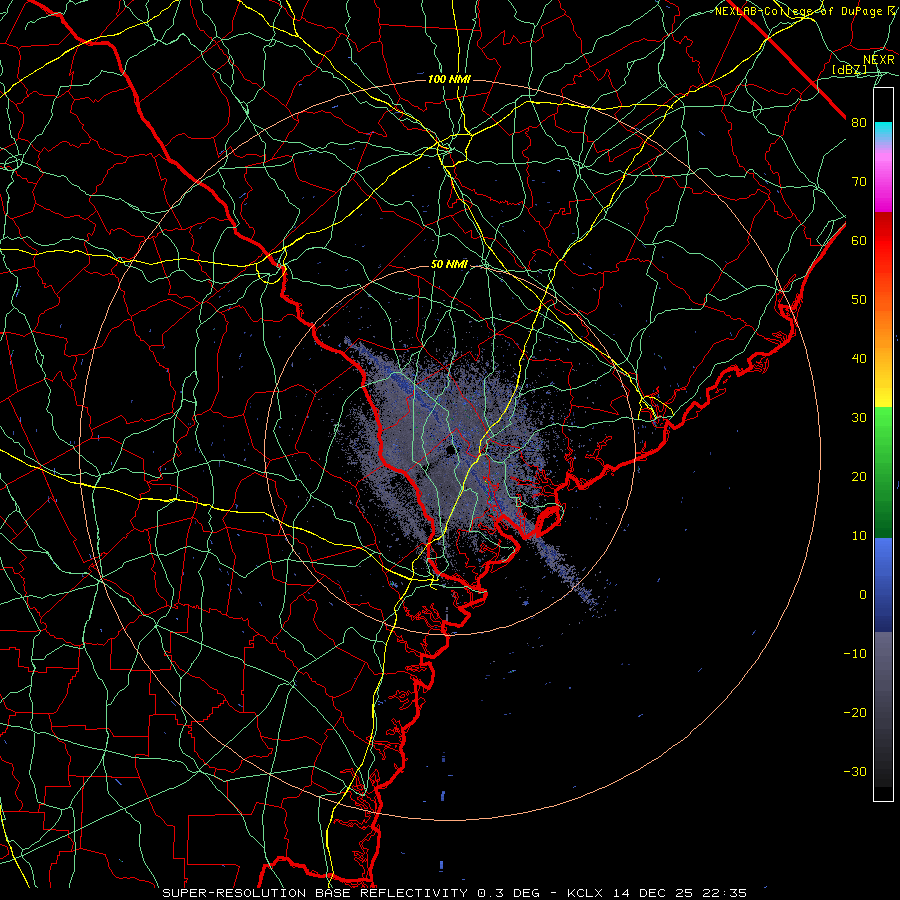Image resolution: width=900 pixels, height=900 pixels.
Task: Click the red segment of the reflectivity color bar
Action: pos(883,241)
